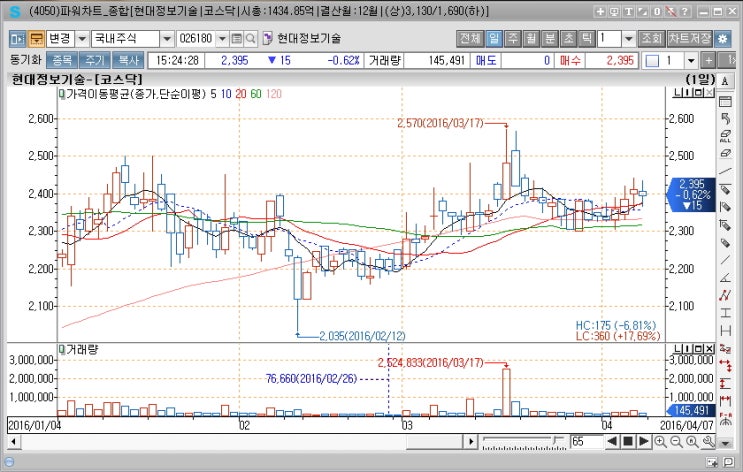Screen dimensions: 743x472
Task: Click the candle count slider
Action: pyautogui.click(x=525, y=442)
